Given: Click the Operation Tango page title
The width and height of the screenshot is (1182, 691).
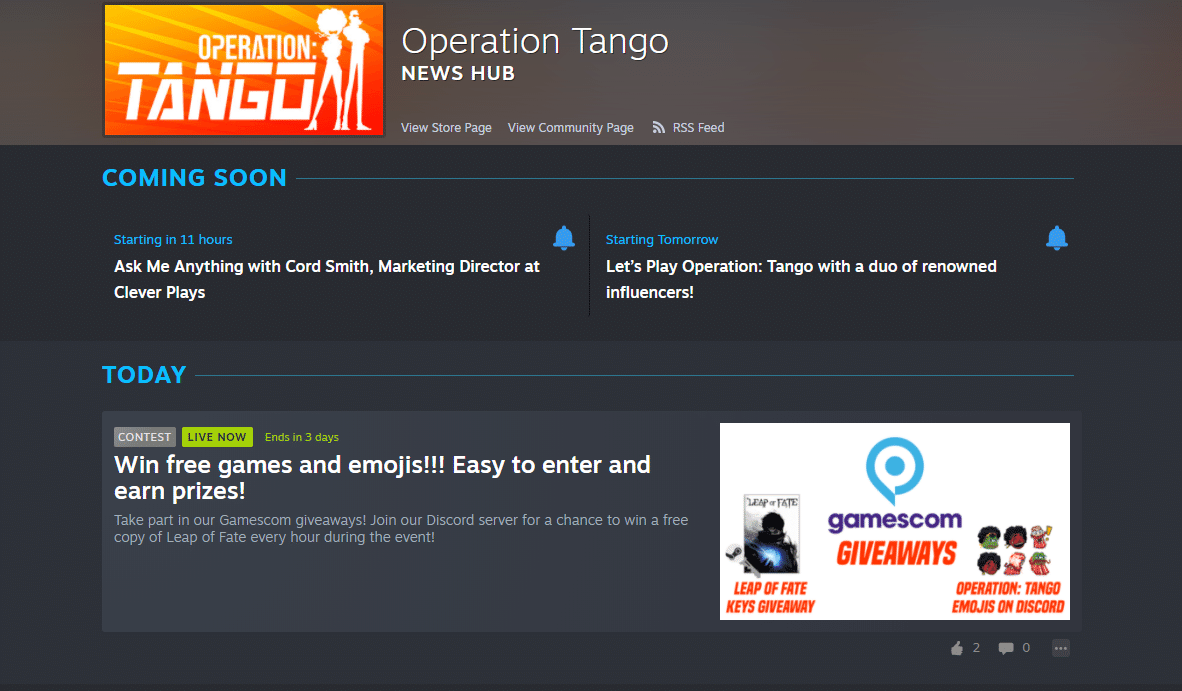Looking at the screenshot, I should point(535,41).
